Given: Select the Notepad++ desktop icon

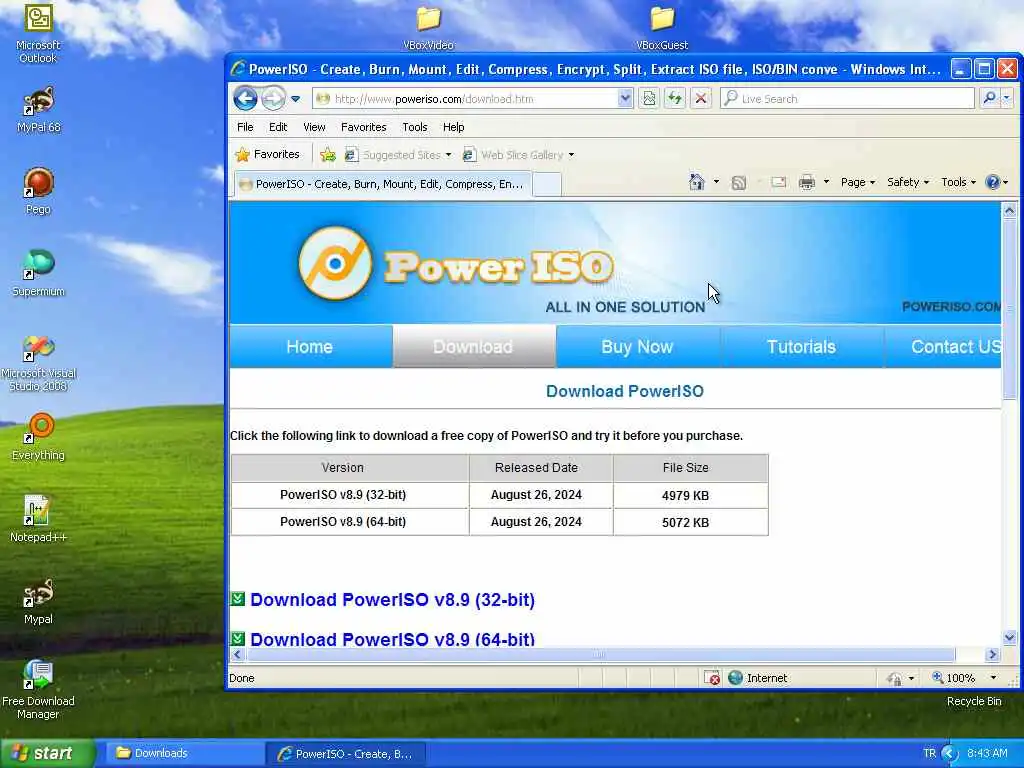Looking at the screenshot, I should coord(39,519).
